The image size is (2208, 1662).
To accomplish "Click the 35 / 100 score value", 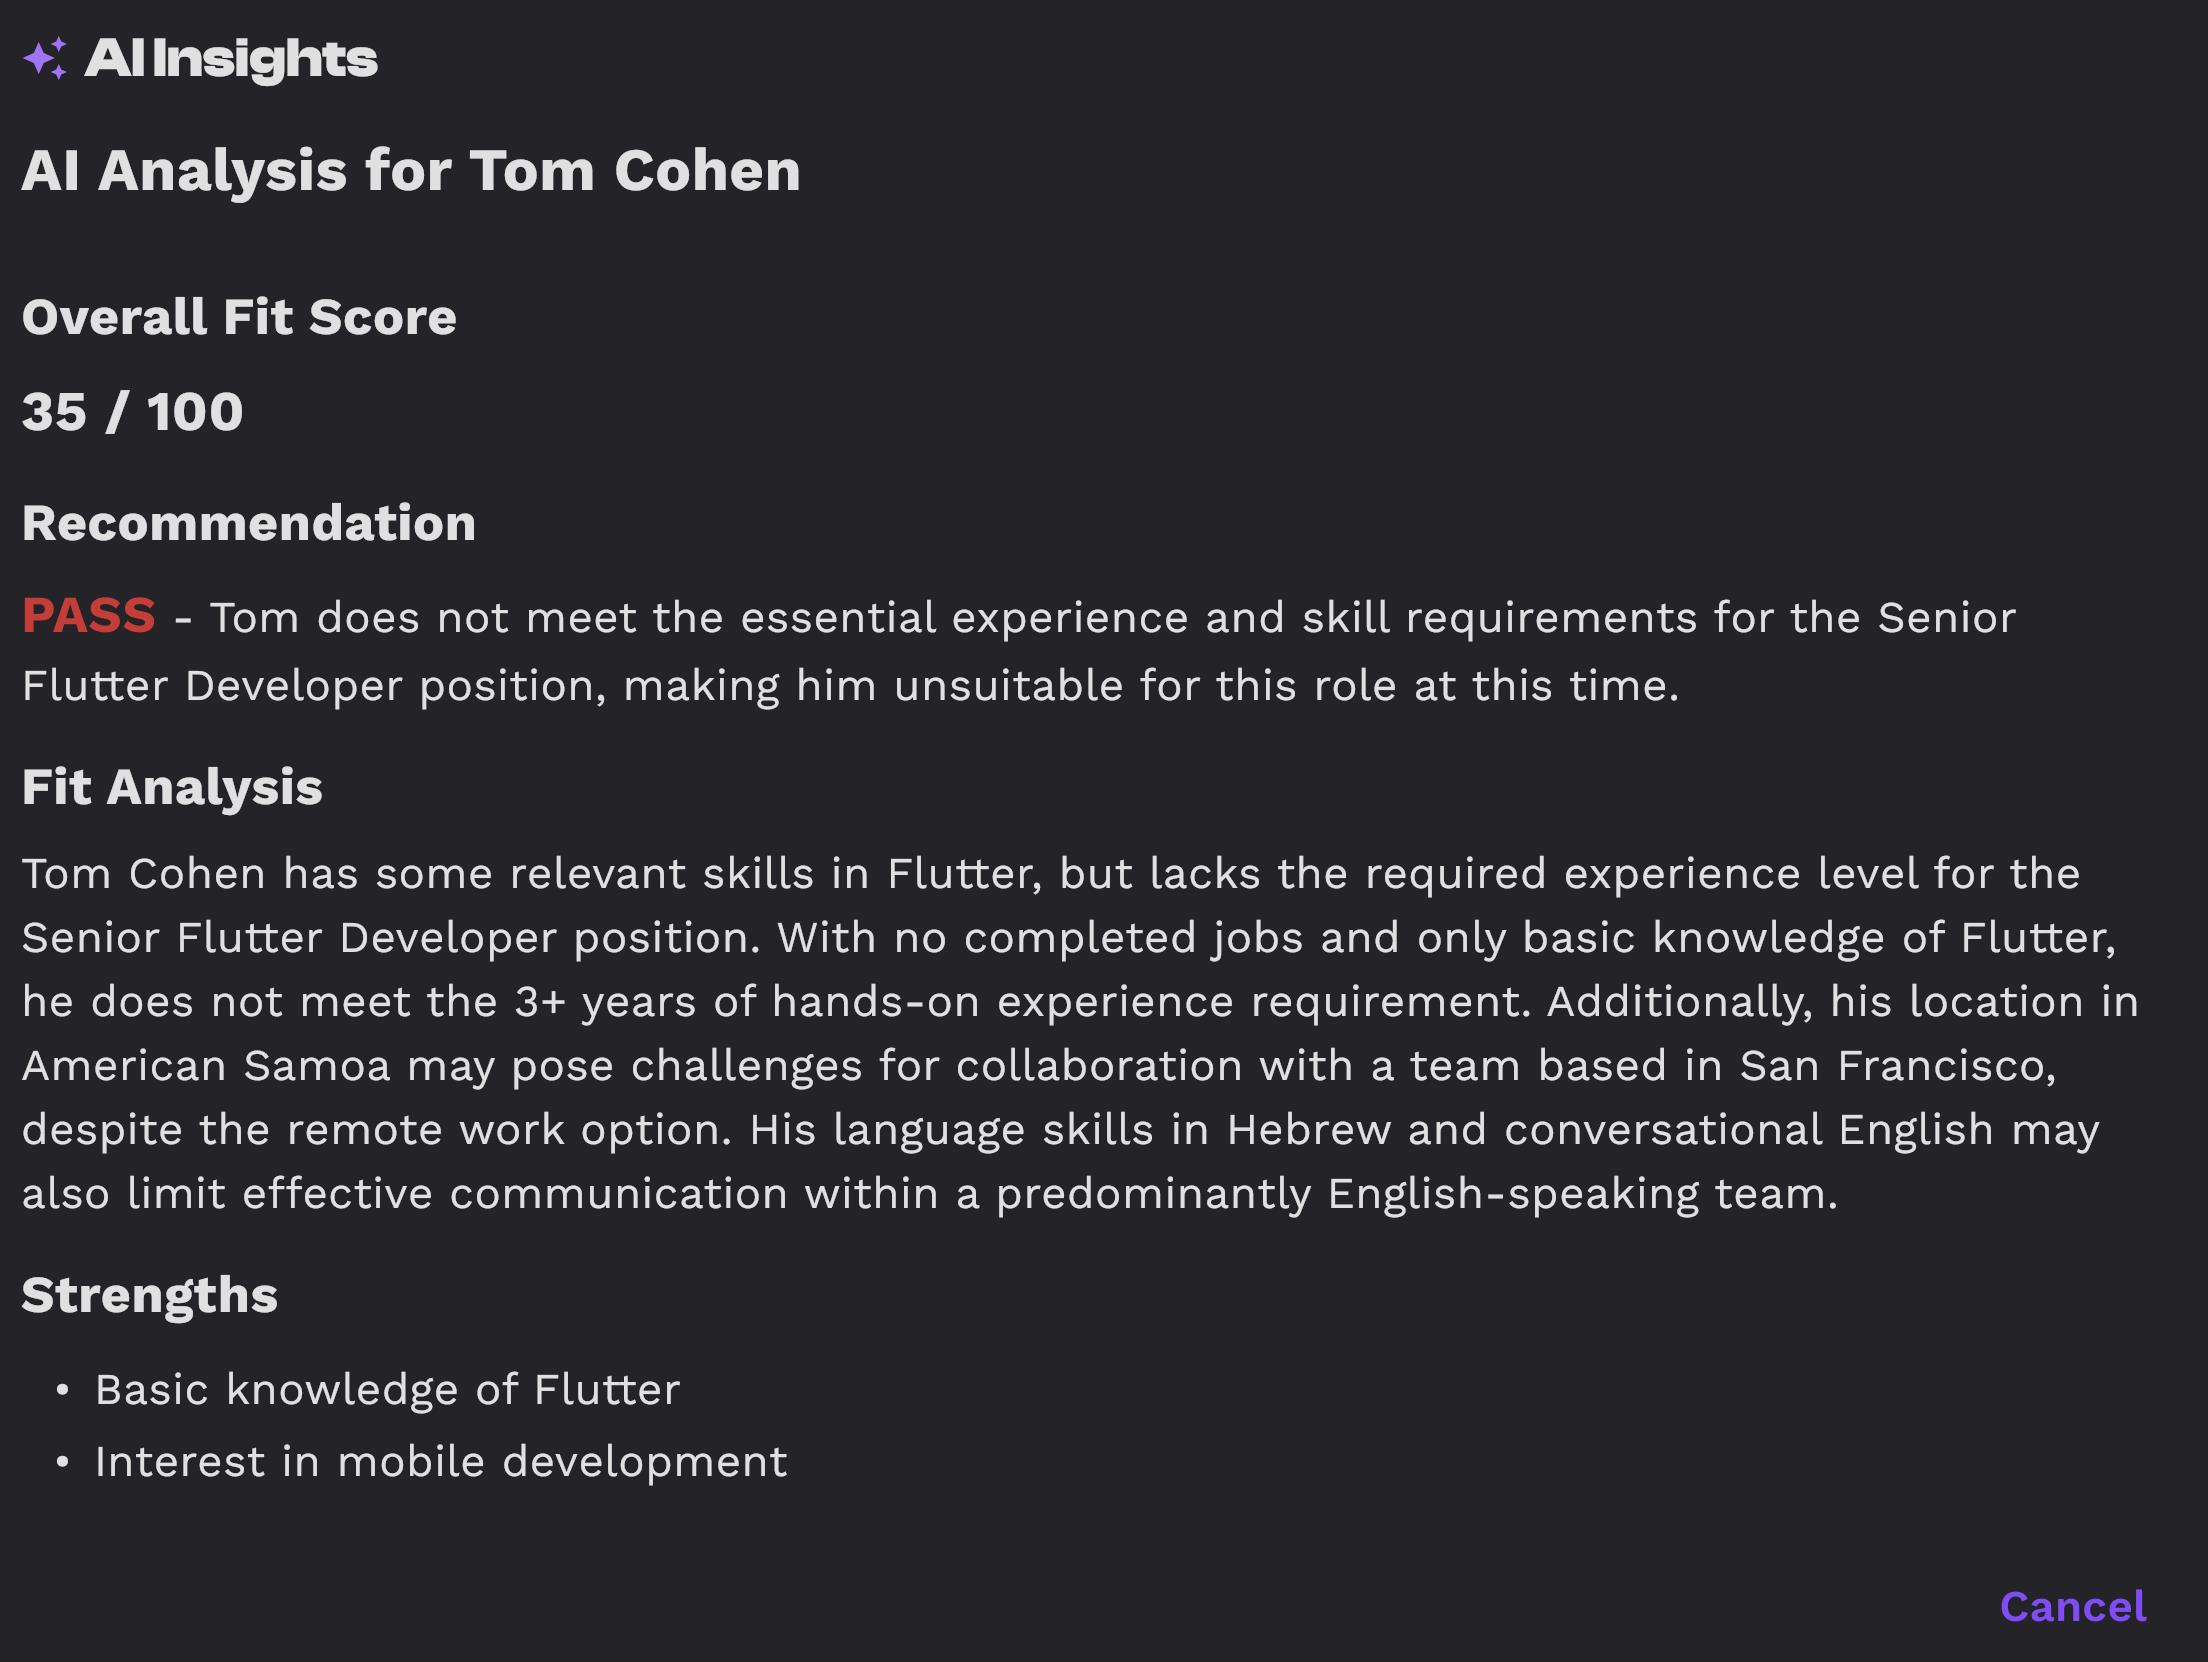I will point(132,412).
